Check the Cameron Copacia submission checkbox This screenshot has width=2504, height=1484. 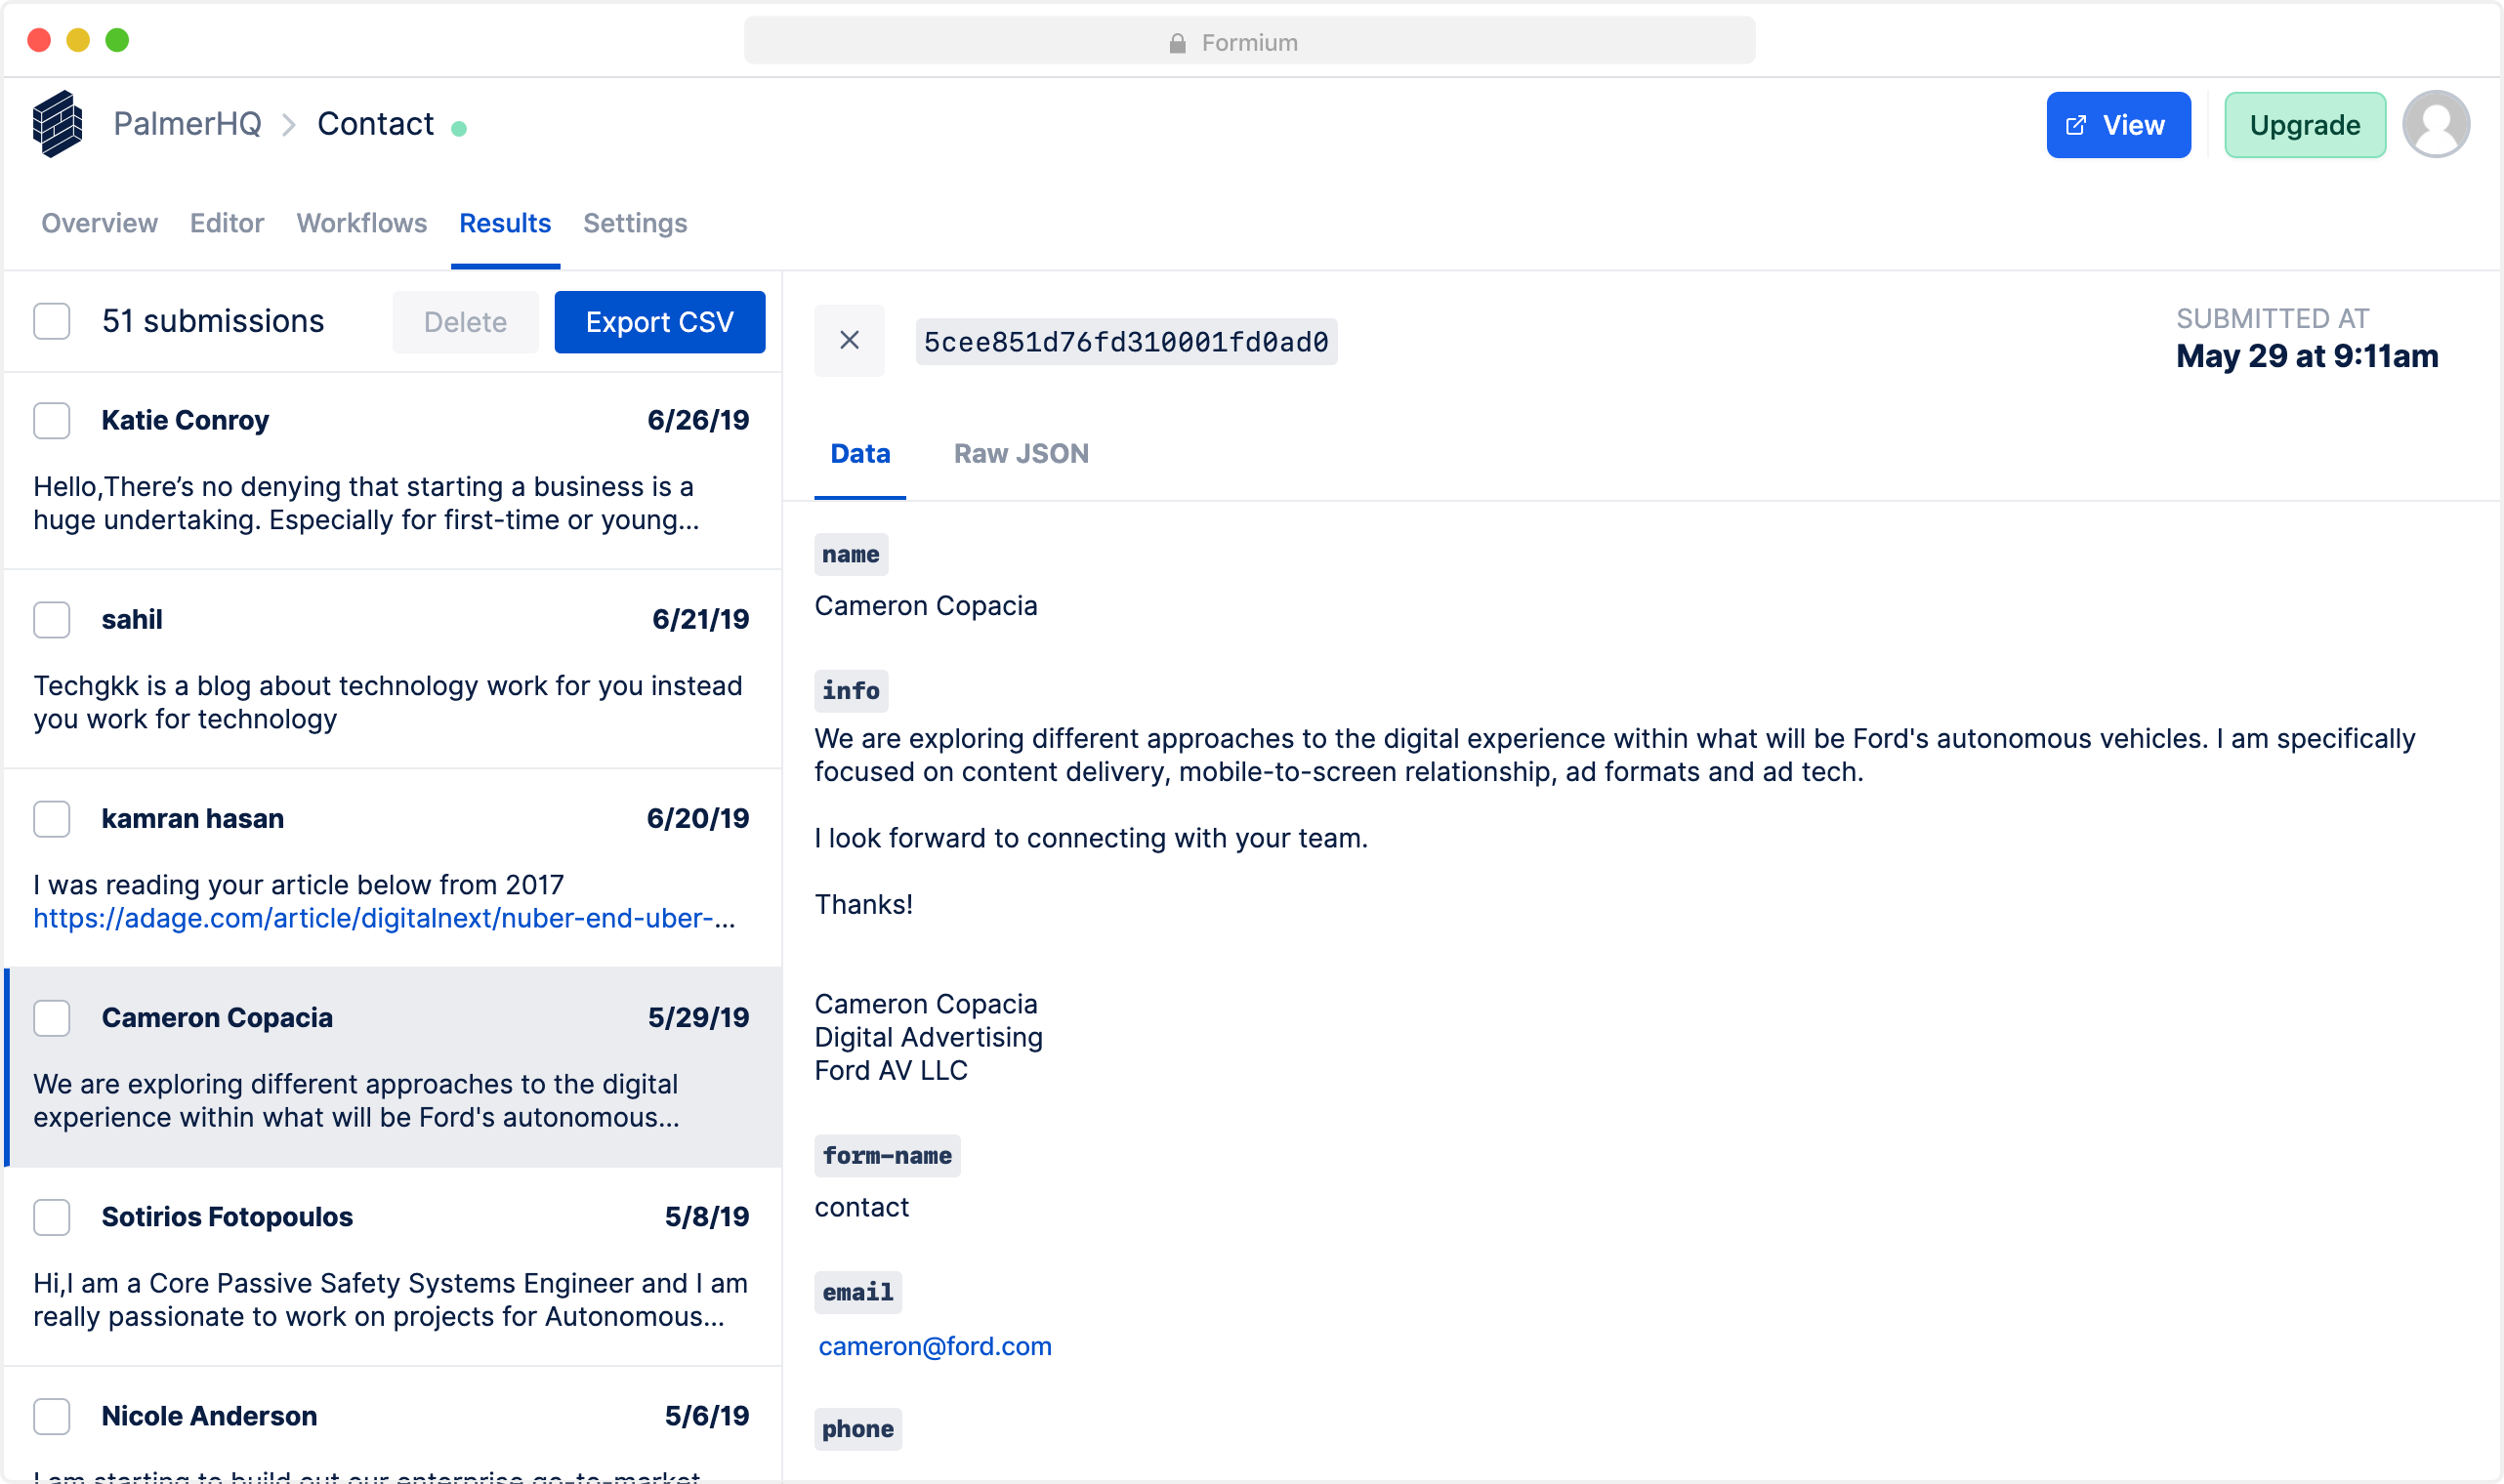point(51,1018)
